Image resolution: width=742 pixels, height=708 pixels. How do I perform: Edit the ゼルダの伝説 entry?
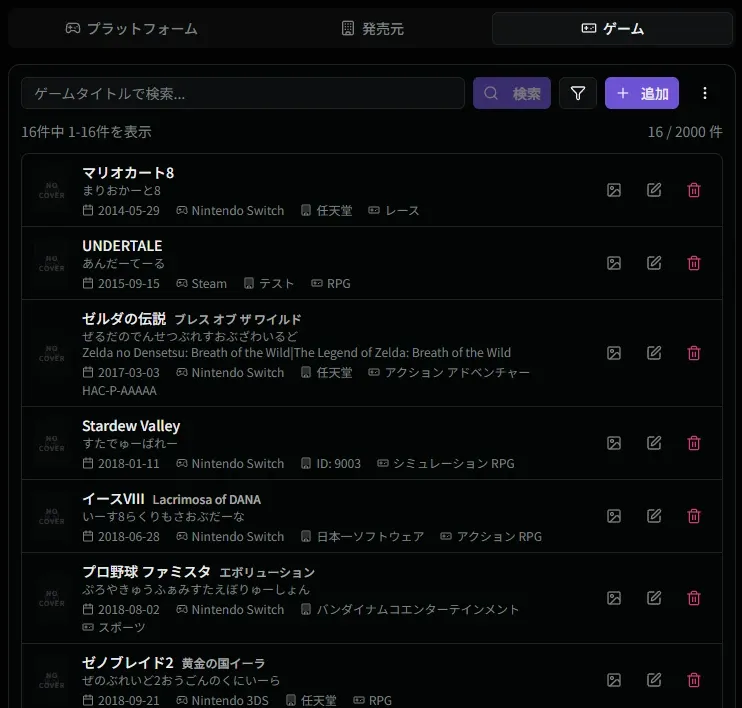654,353
